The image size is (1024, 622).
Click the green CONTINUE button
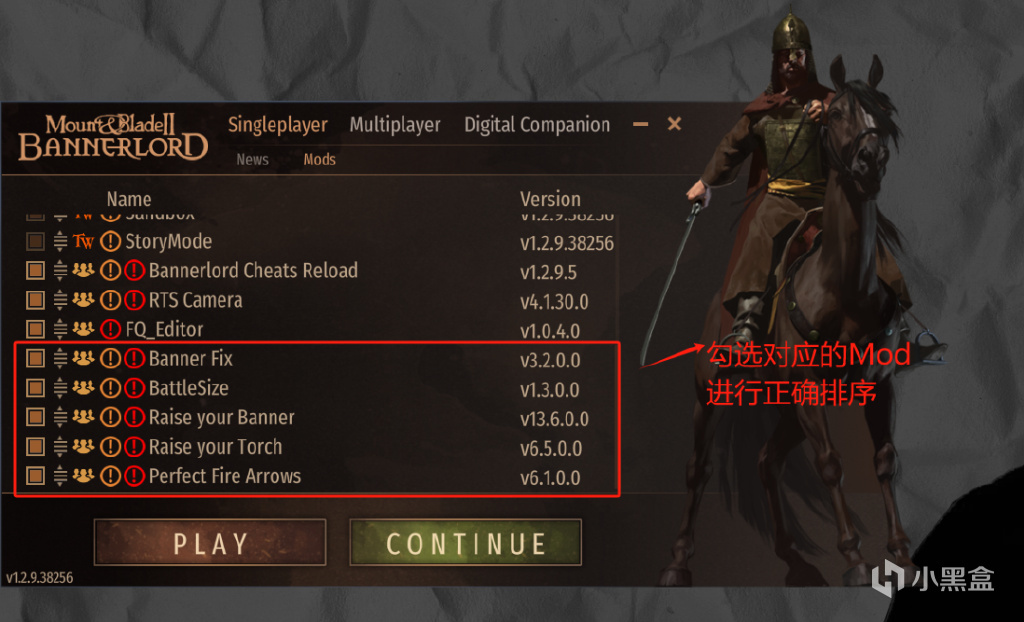466,542
